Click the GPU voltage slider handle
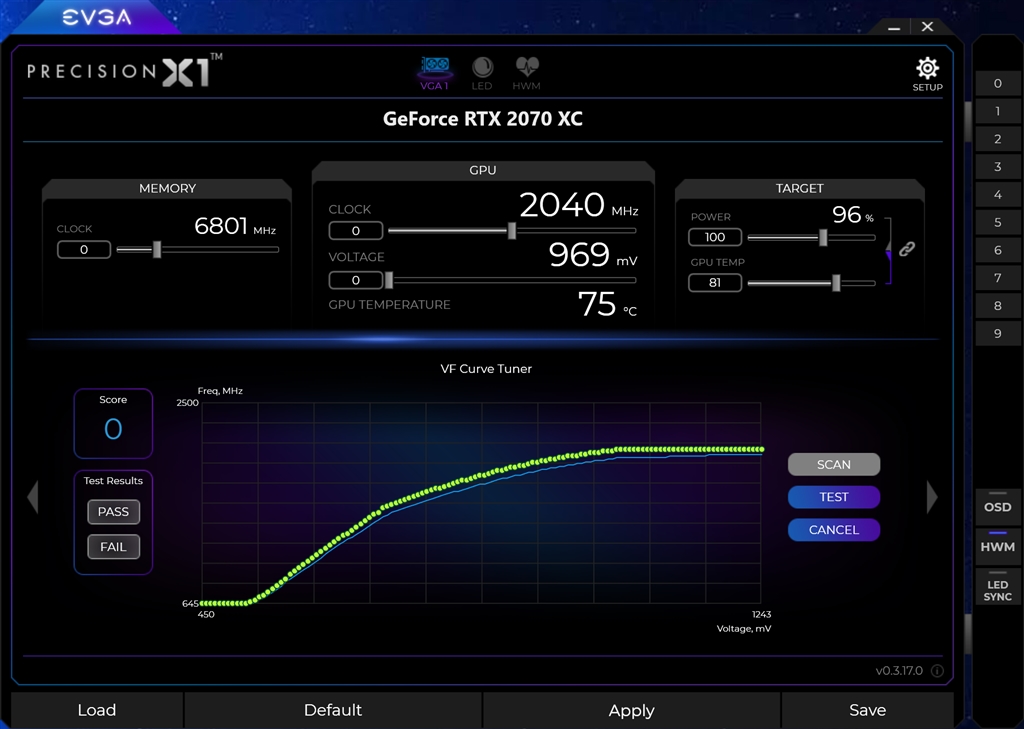This screenshot has height=729, width=1024. [389, 280]
